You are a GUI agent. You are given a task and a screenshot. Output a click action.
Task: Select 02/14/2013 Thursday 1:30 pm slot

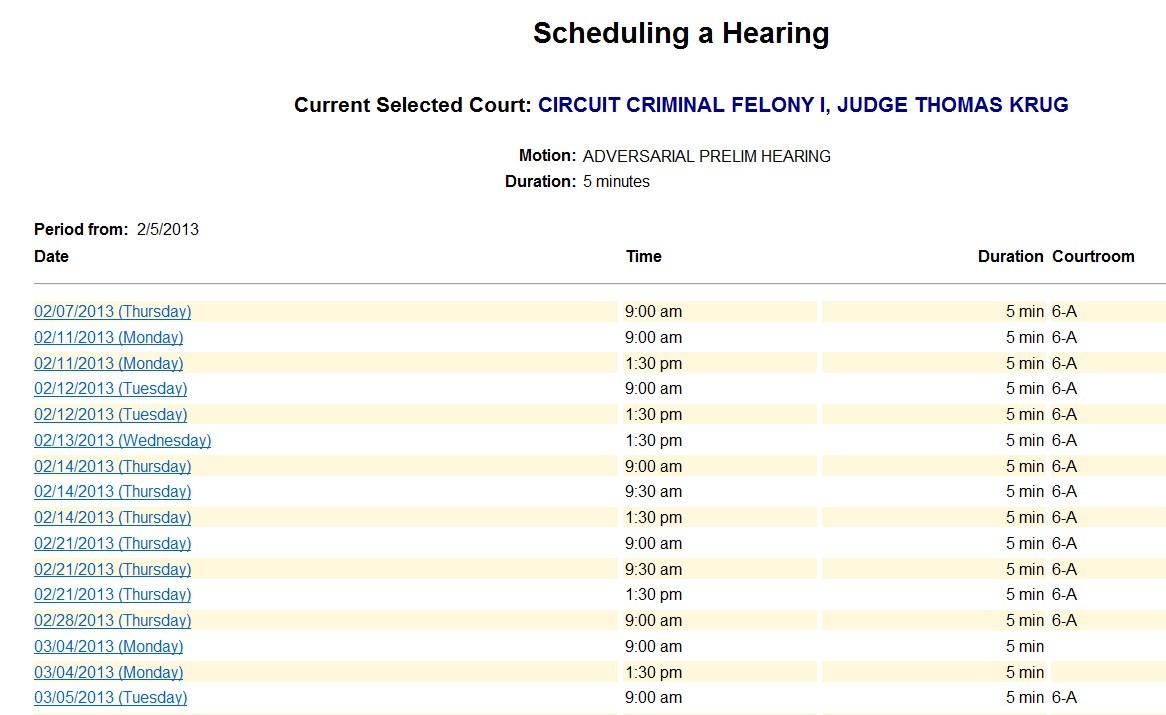coord(112,518)
